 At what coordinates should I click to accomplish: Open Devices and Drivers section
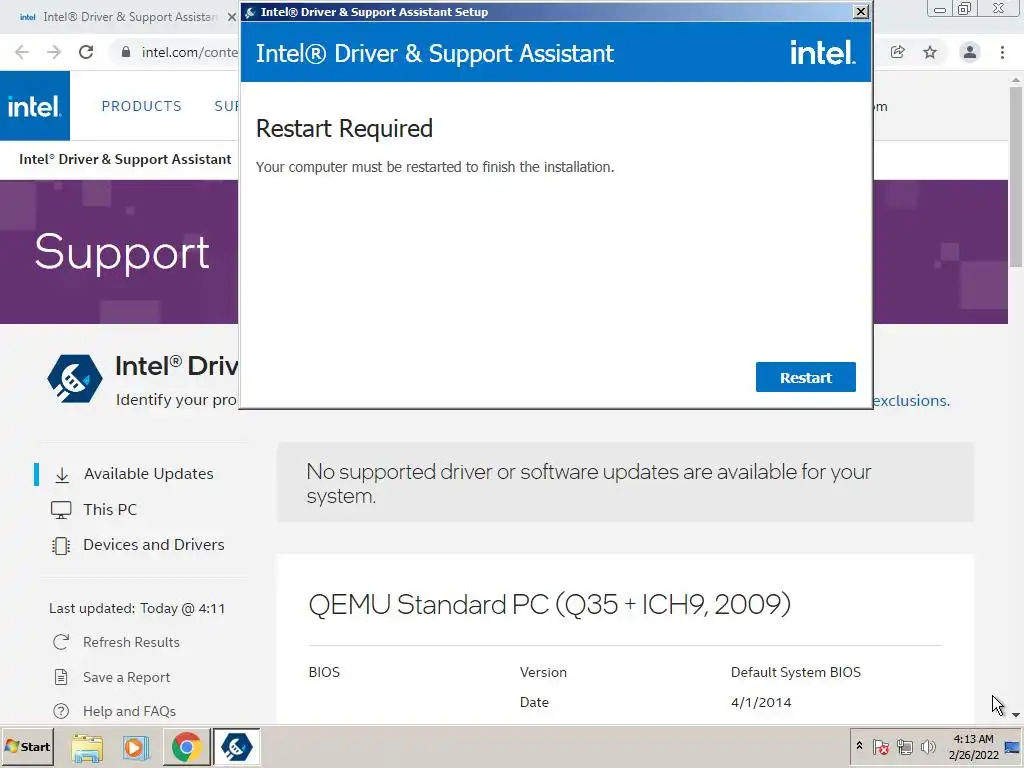click(x=153, y=545)
